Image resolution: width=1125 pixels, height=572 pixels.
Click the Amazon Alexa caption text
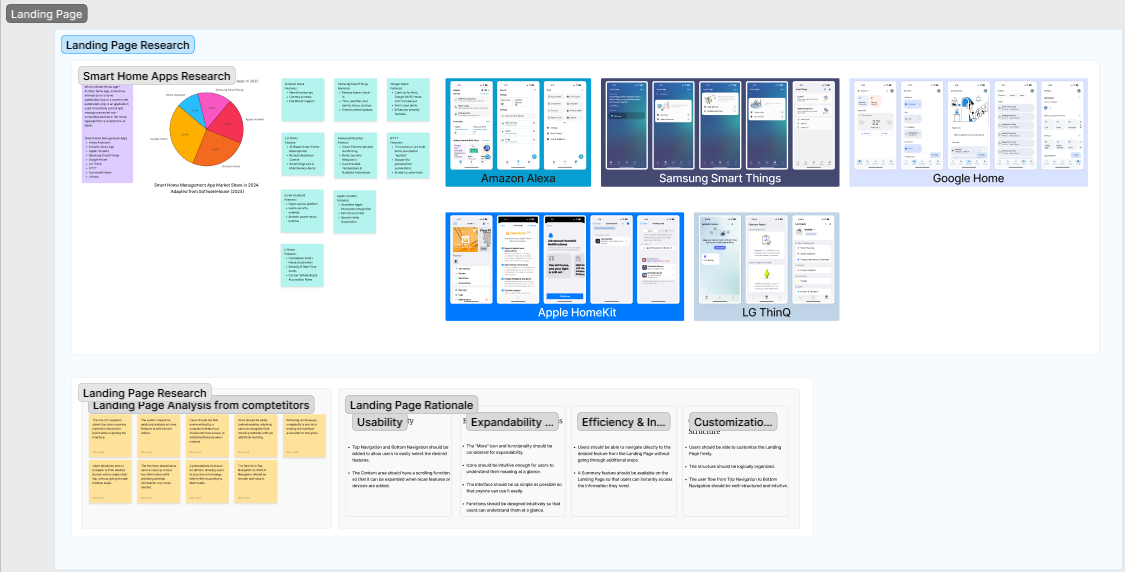(x=517, y=178)
